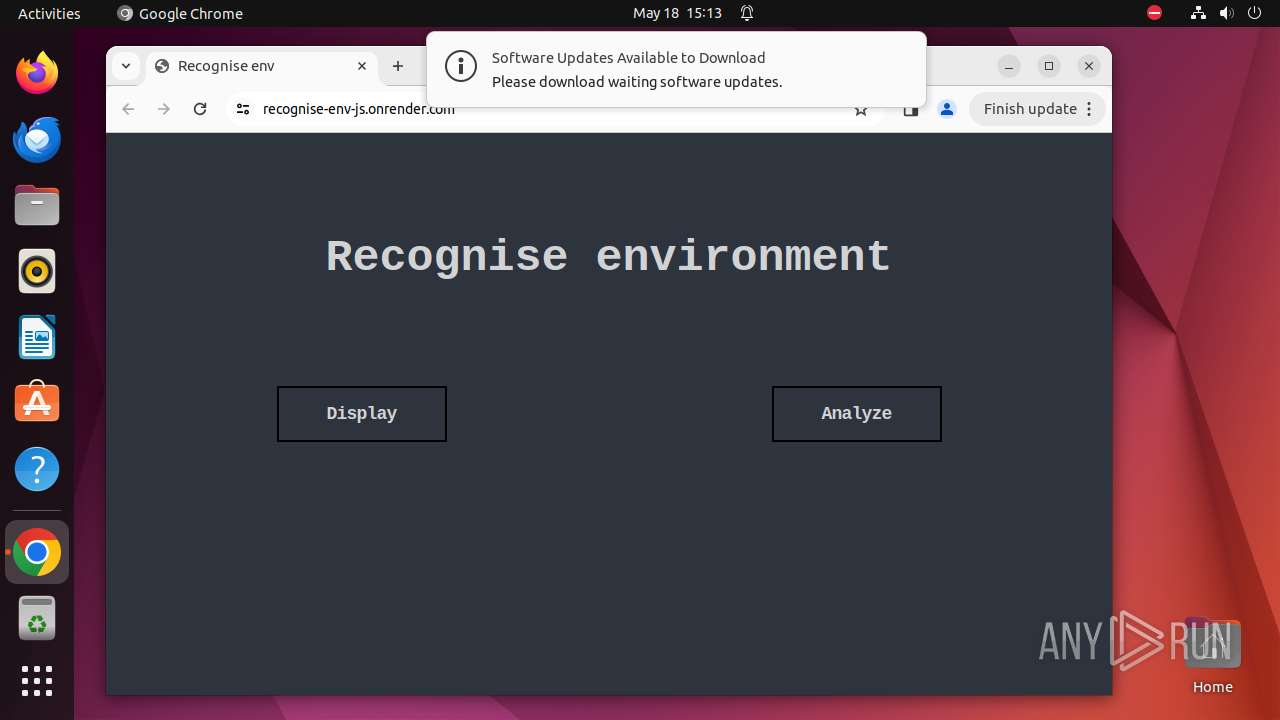Viewport: 1280px width, 720px height.
Task: Open Trash from the dock
Action: pos(37,618)
